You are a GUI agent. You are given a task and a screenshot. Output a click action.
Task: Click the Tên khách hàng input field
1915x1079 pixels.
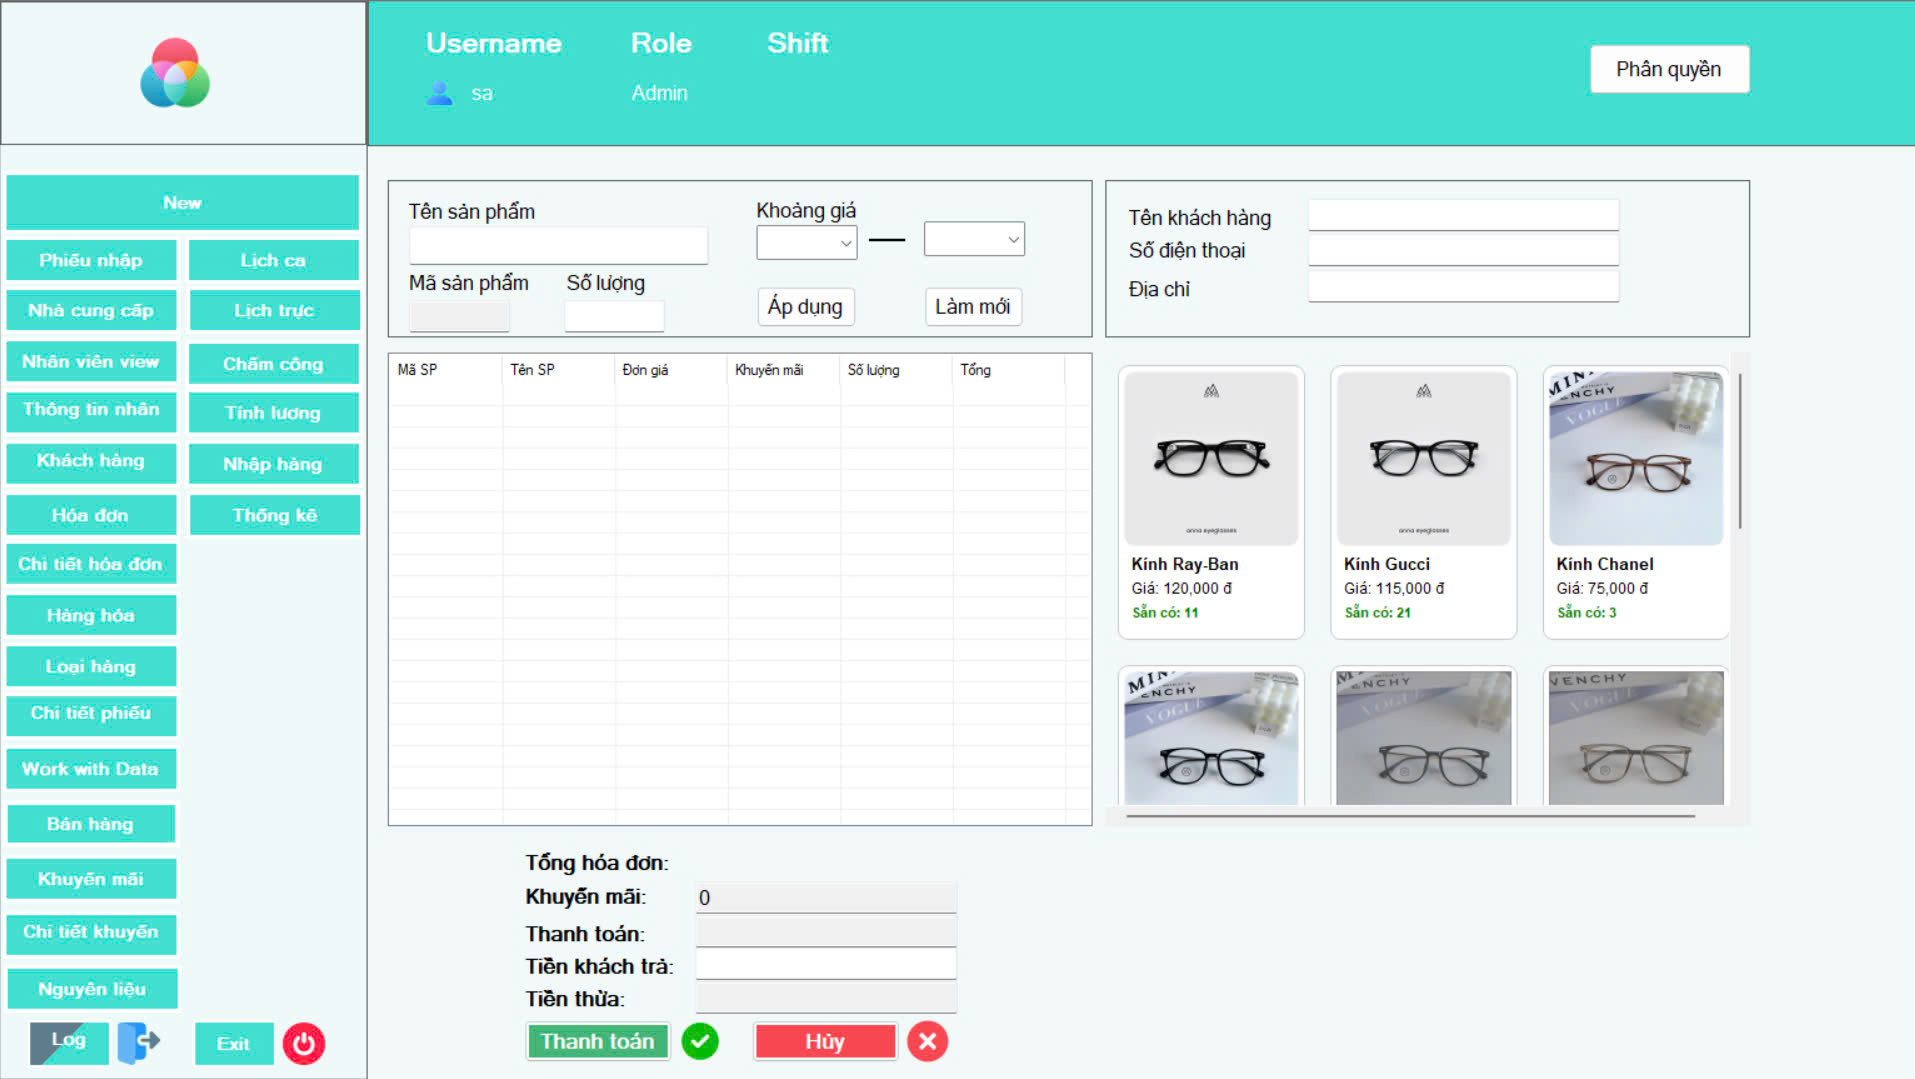[1462, 214]
